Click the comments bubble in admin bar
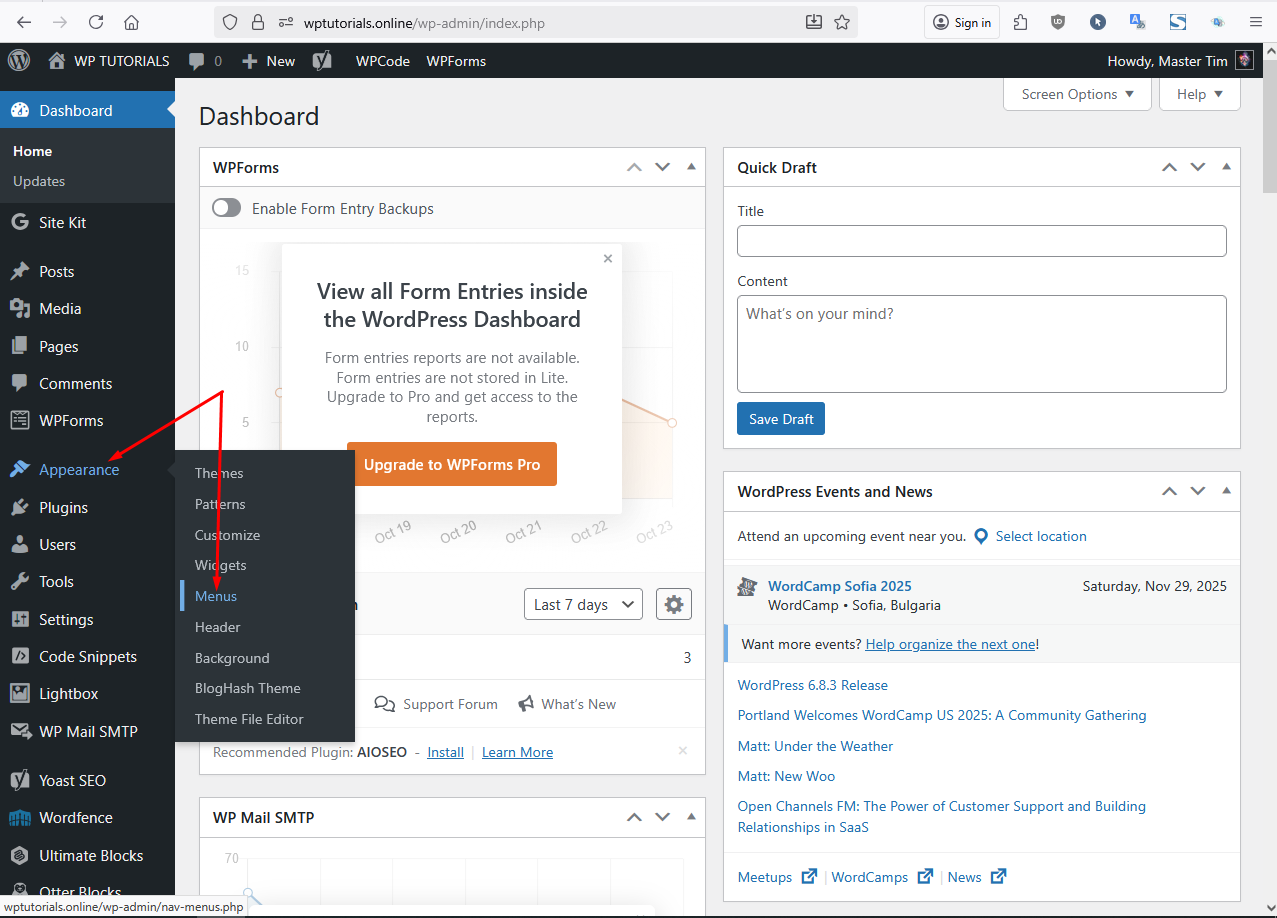Image resolution: width=1277 pixels, height=918 pixels. click(x=204, y=61)
